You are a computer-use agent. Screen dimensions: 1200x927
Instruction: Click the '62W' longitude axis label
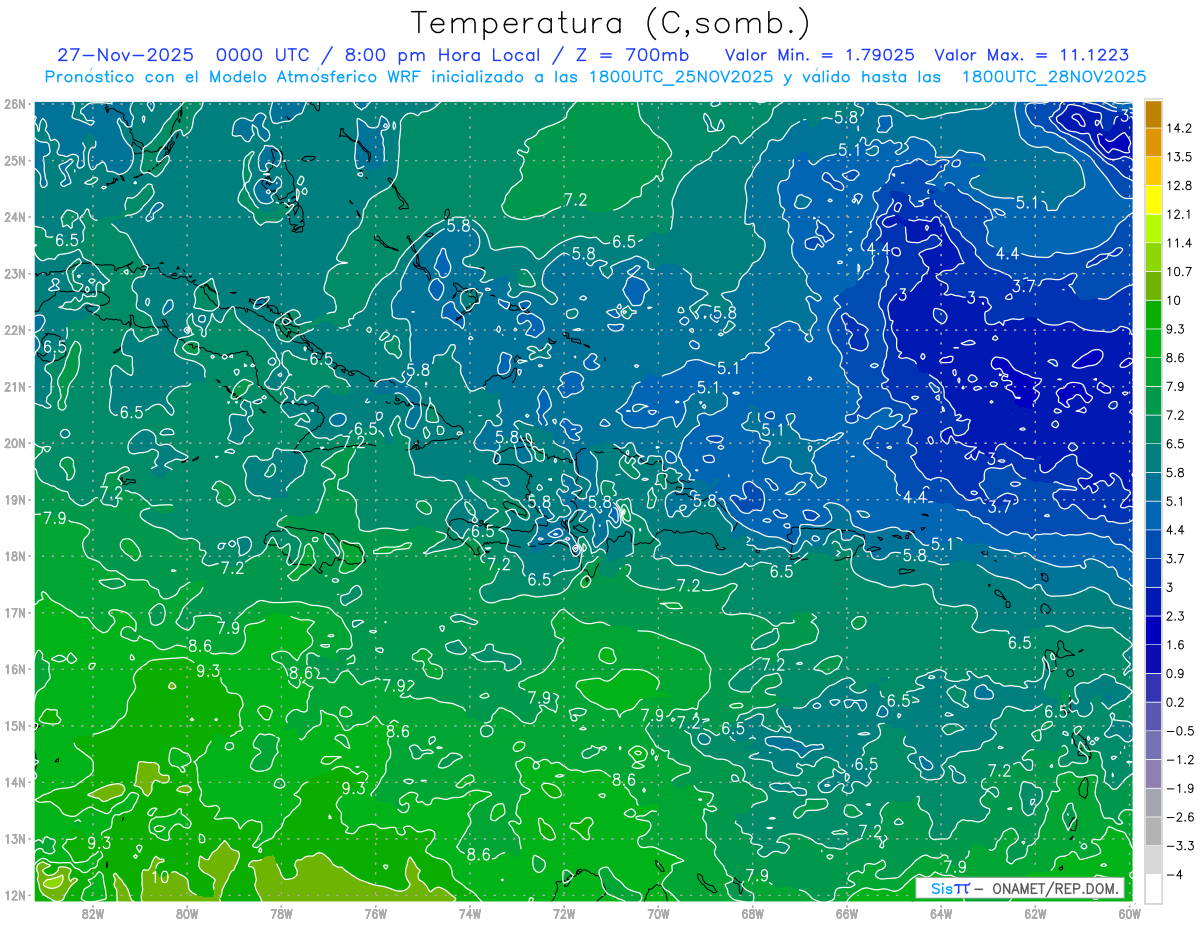point(1034,913)
